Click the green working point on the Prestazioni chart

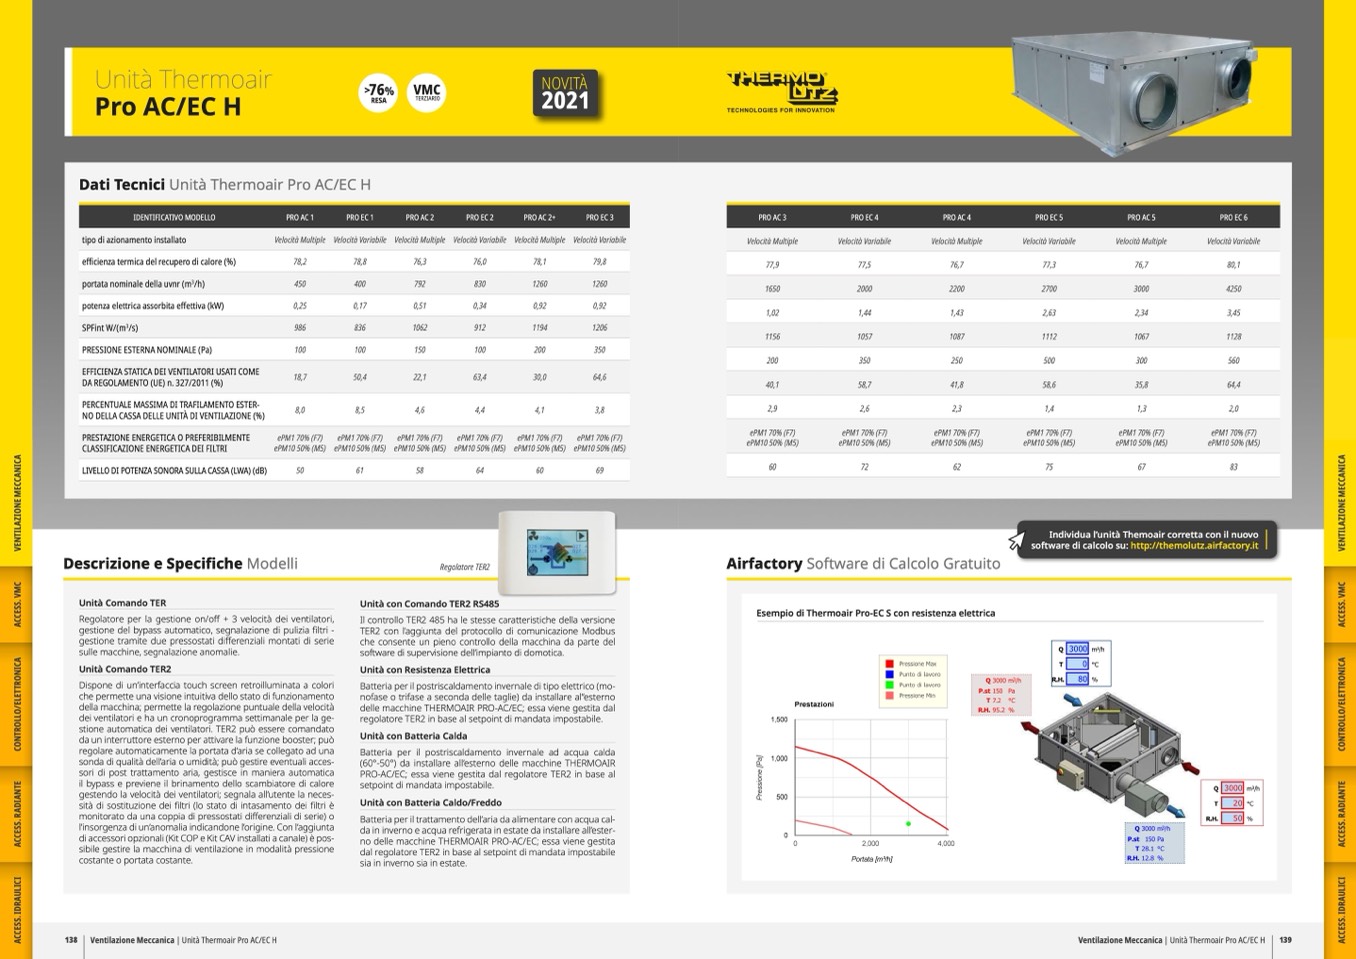pyautogui.click(x=908, y=824)
